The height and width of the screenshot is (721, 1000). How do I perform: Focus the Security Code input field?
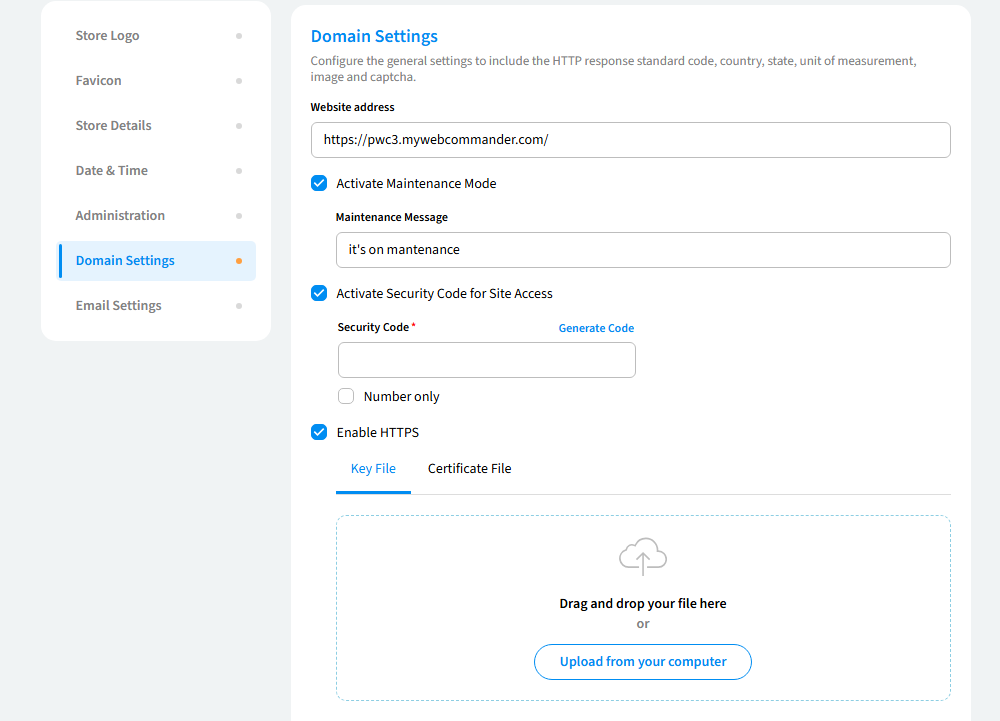[487, 360]
